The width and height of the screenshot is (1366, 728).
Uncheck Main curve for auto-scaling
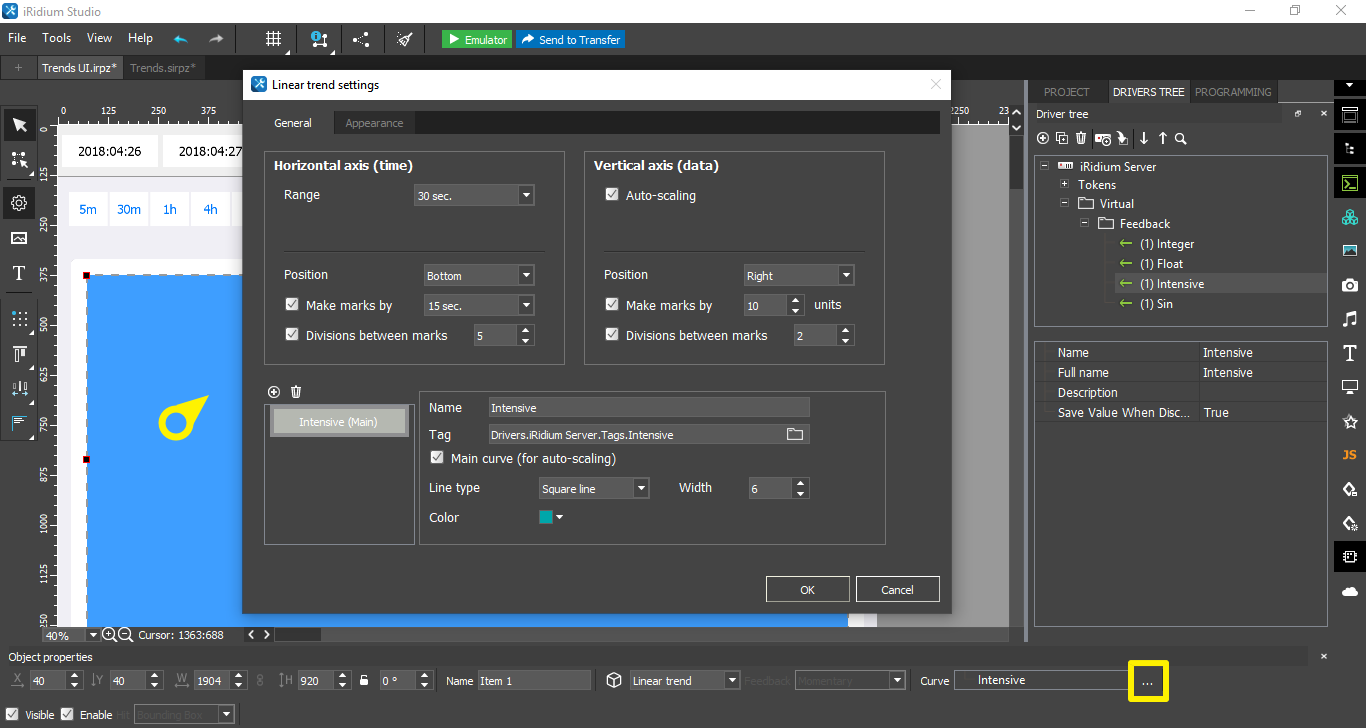(437, 458)
